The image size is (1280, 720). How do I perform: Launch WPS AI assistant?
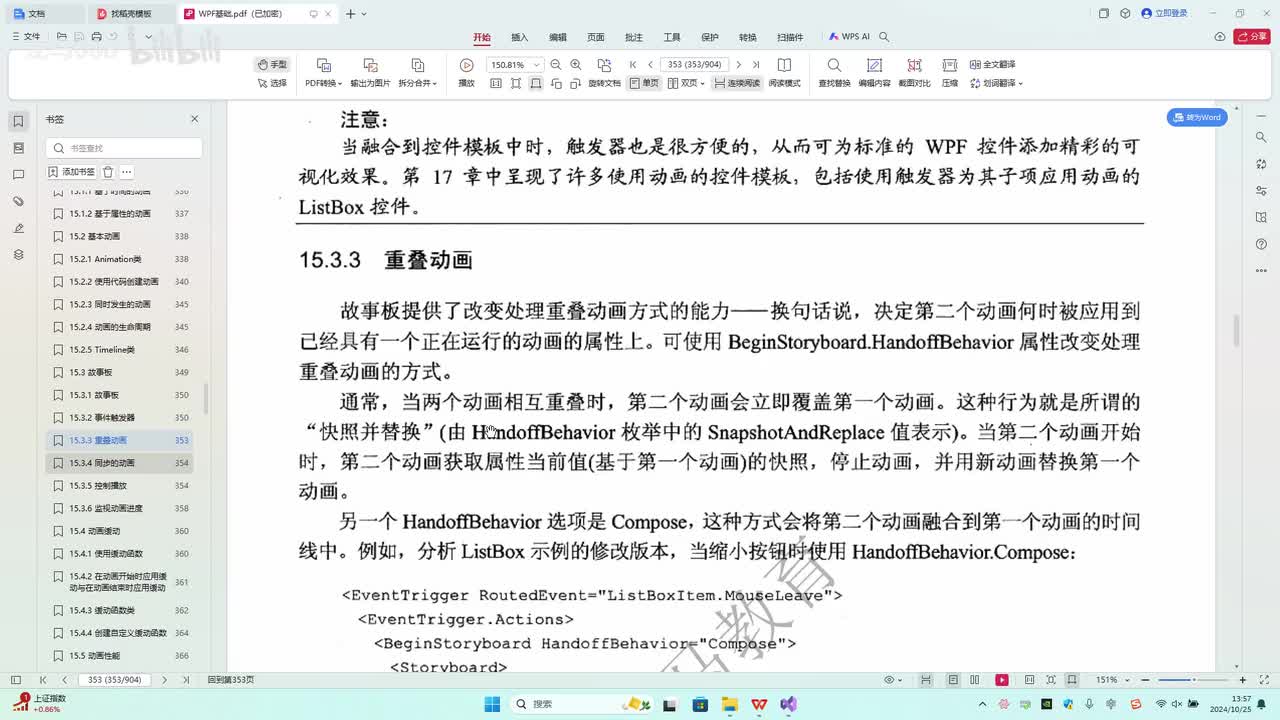pos(850,37)
